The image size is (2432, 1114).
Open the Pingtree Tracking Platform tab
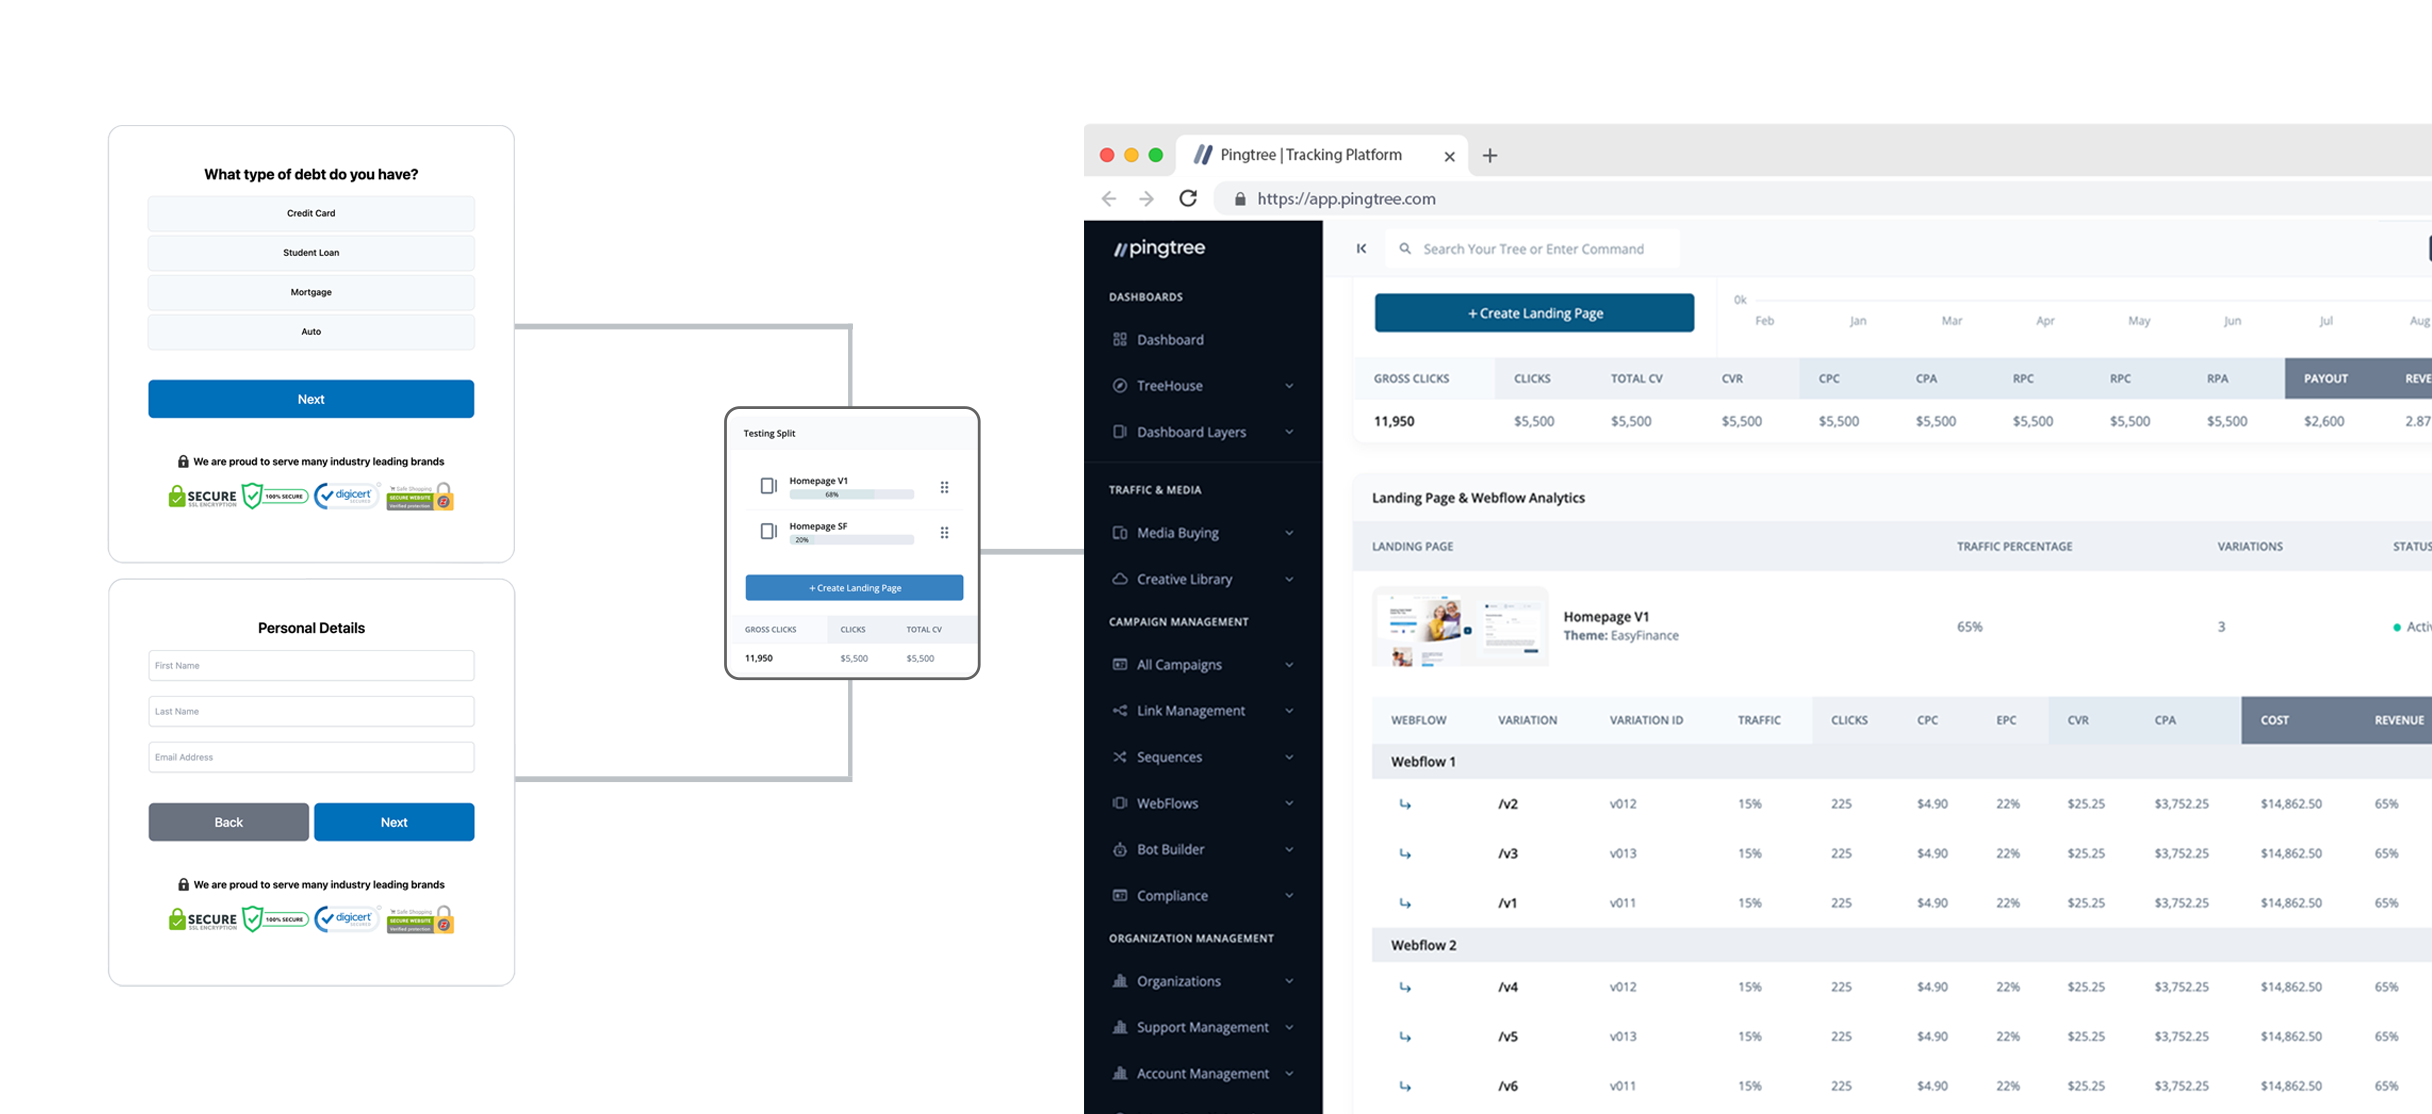pyautogui.click(x=1310, y=155)
